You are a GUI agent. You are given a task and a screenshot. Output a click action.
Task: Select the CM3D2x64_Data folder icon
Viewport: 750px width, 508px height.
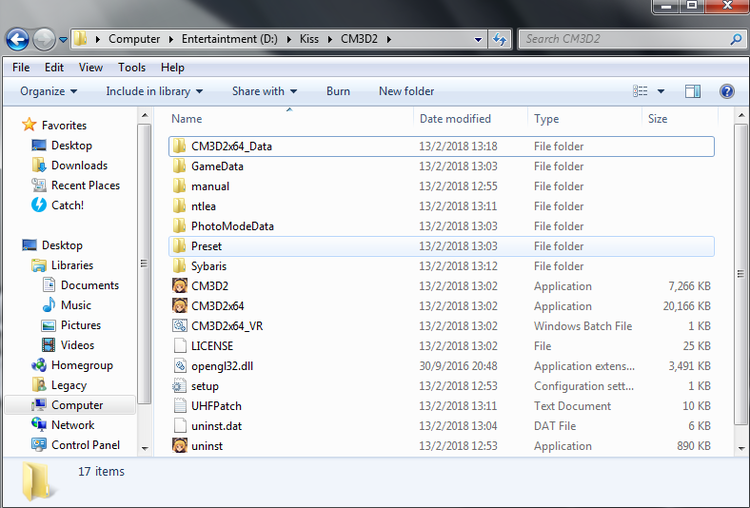[179, 146]
